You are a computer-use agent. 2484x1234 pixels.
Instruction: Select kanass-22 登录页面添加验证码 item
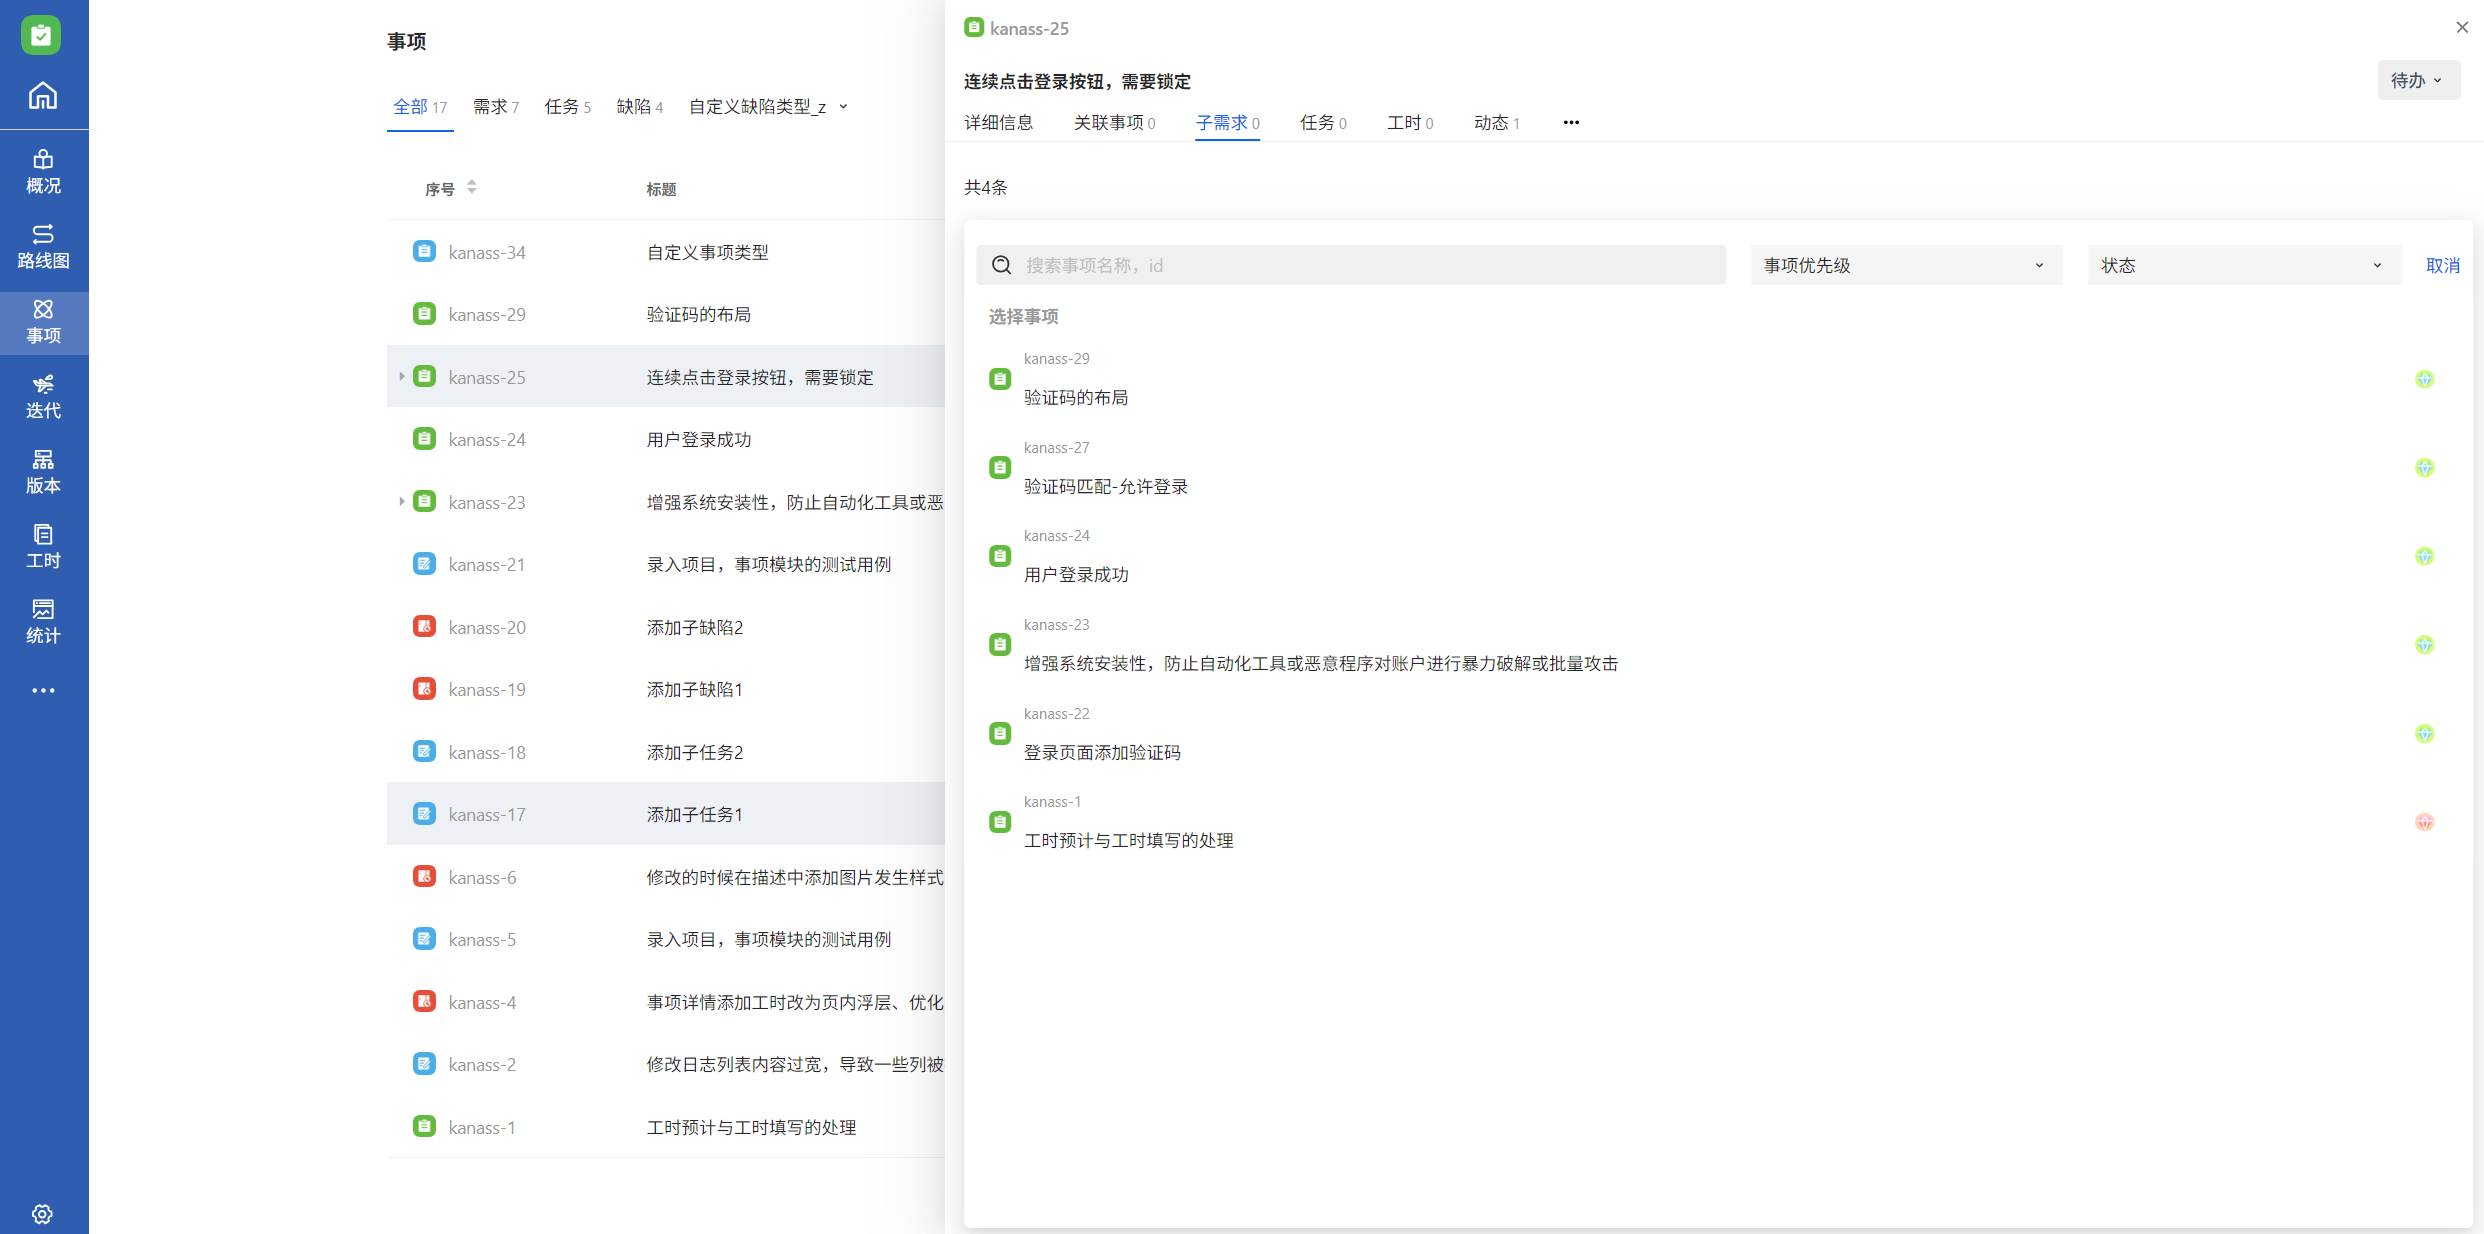[1101, 752]
